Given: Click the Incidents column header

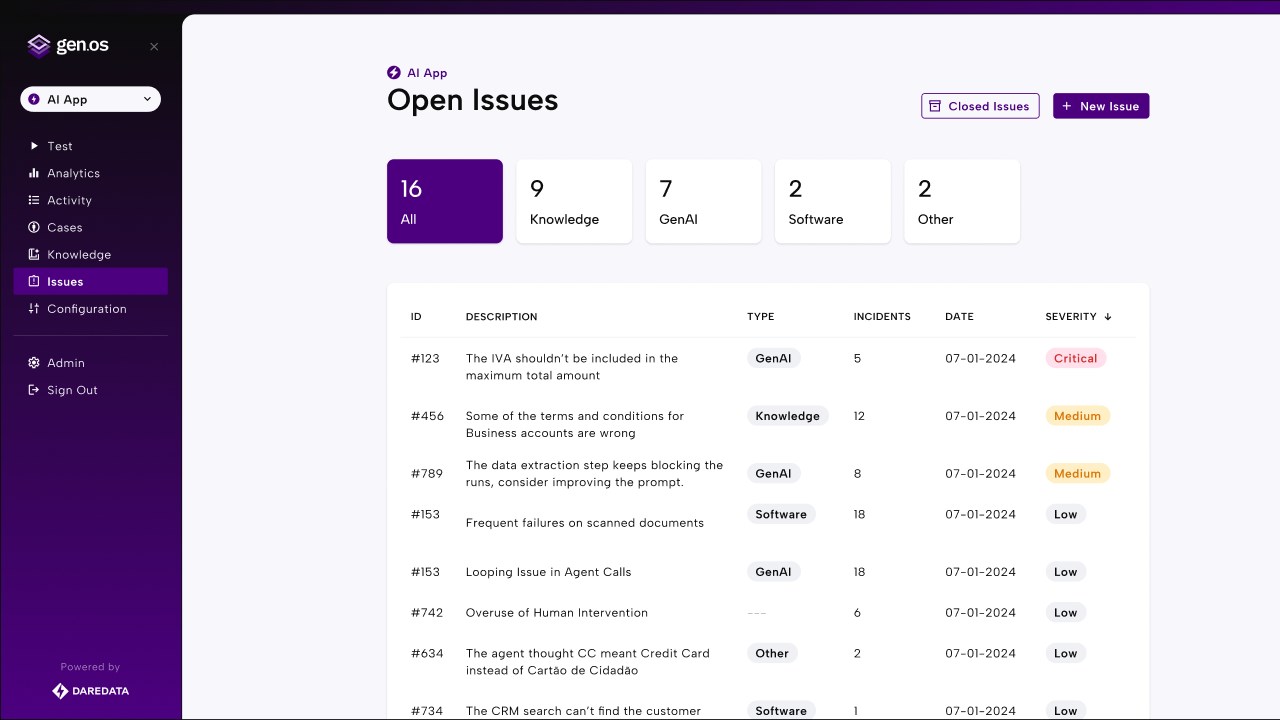Looking at the screenshot, I should click(882, 317).
